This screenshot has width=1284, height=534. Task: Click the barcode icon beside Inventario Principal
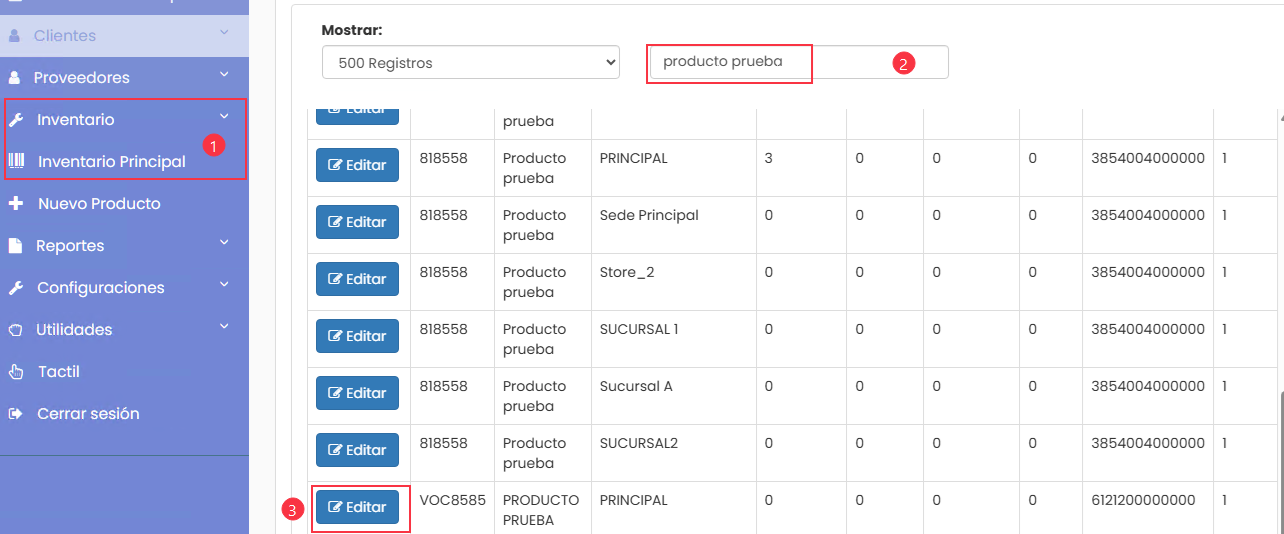[x=16, y=161]
